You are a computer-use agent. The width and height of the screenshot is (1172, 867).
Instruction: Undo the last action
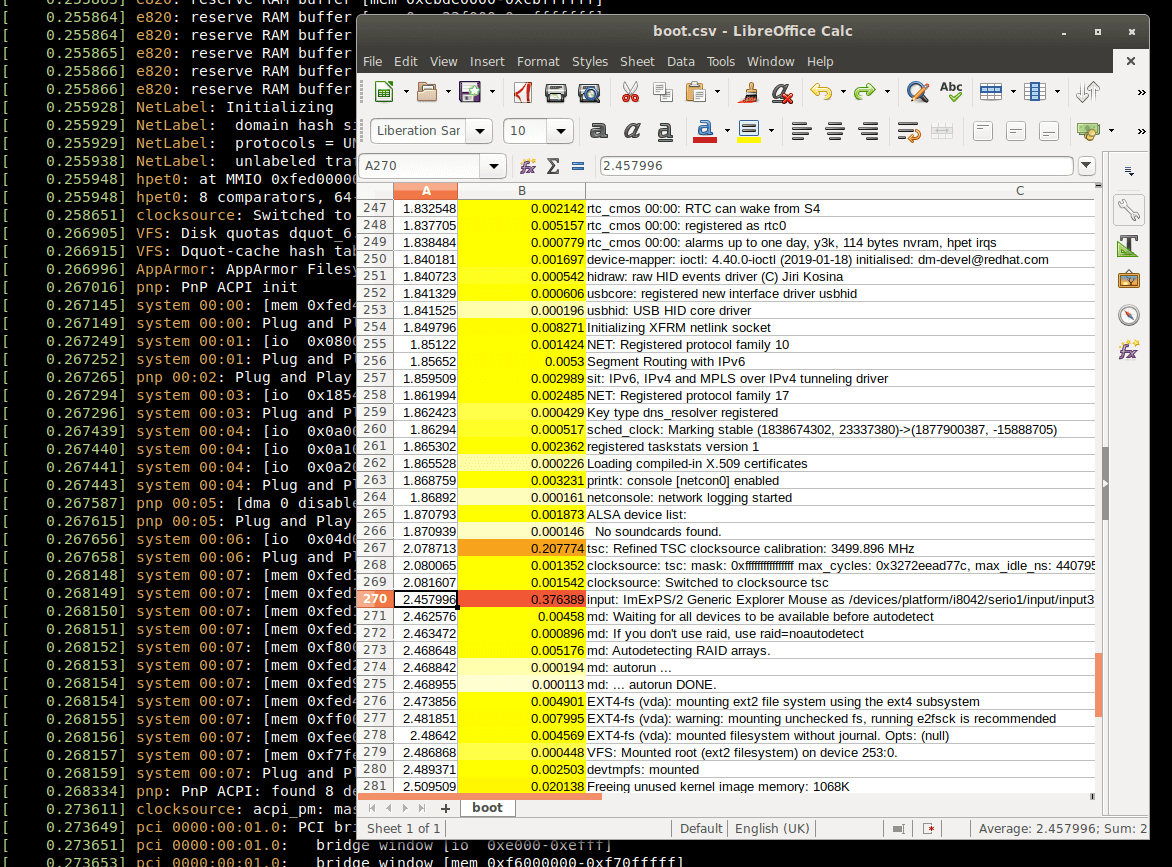point(821,92)
